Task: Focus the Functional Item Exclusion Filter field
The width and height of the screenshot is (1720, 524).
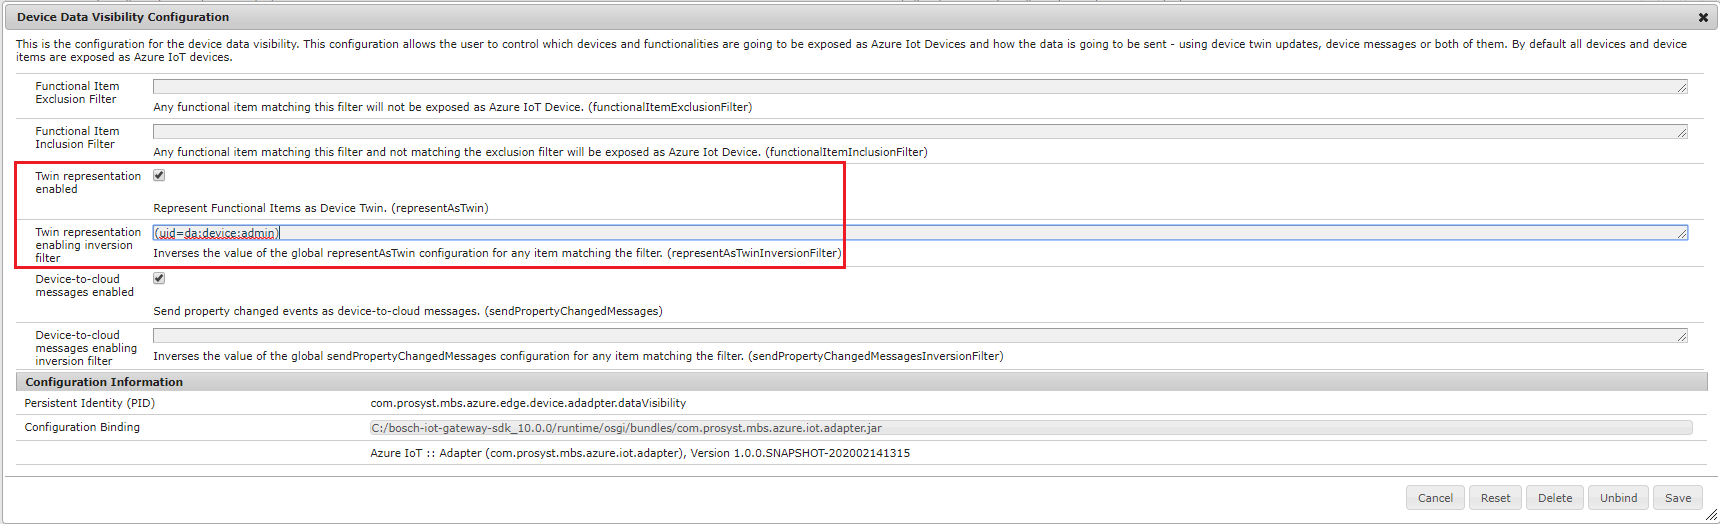Action: click(920, 87)
